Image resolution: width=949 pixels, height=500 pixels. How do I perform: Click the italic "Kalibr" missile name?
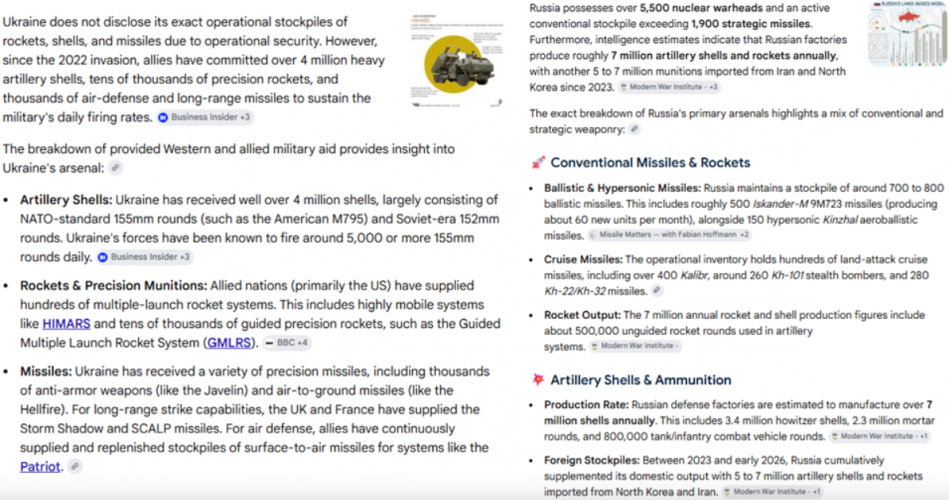point(694,275)
